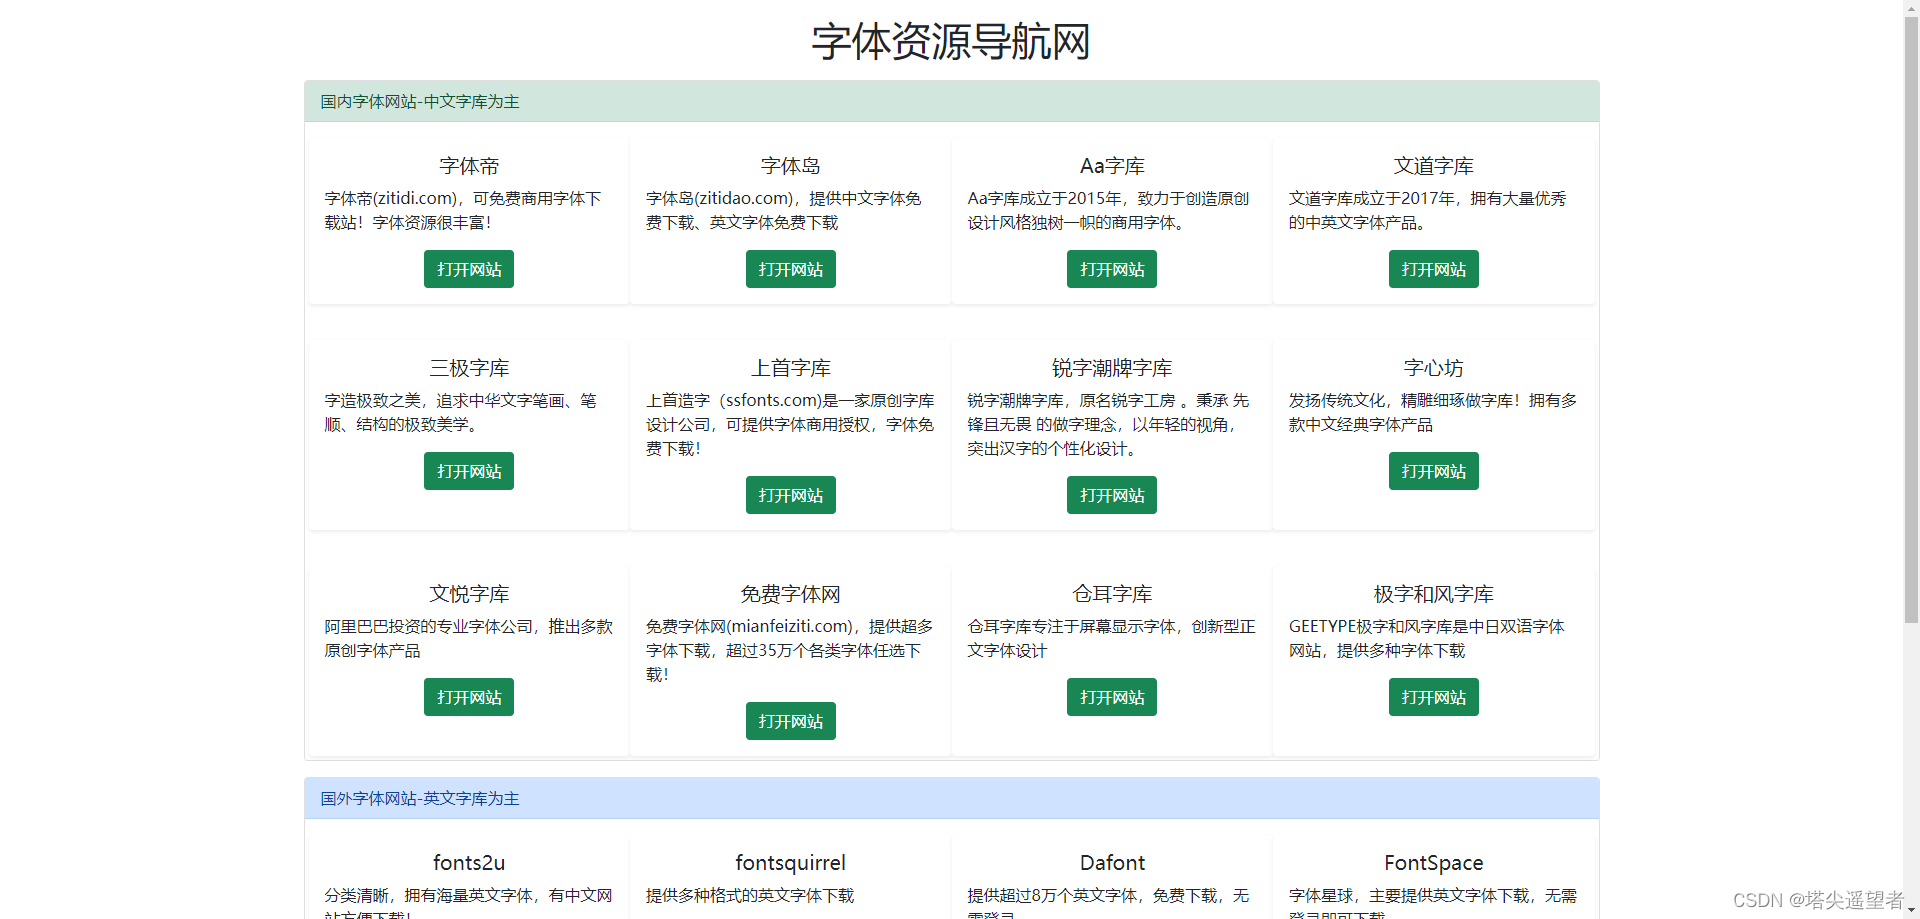
Task: Click the 文悦字库 card title
Action: click(x=469, y=594)
